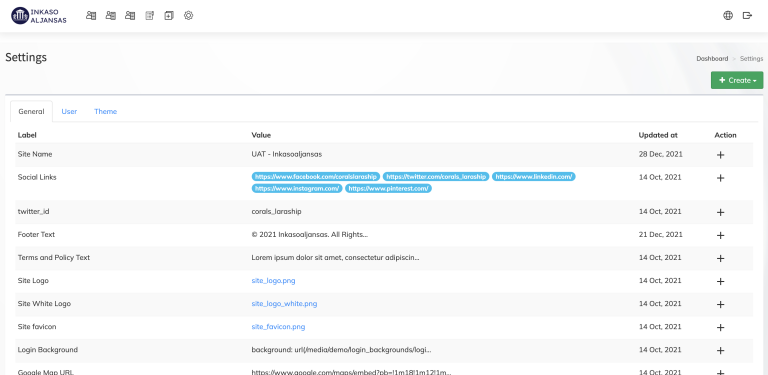Click the '28 Dec, 2021' date cell

[660, 154]
